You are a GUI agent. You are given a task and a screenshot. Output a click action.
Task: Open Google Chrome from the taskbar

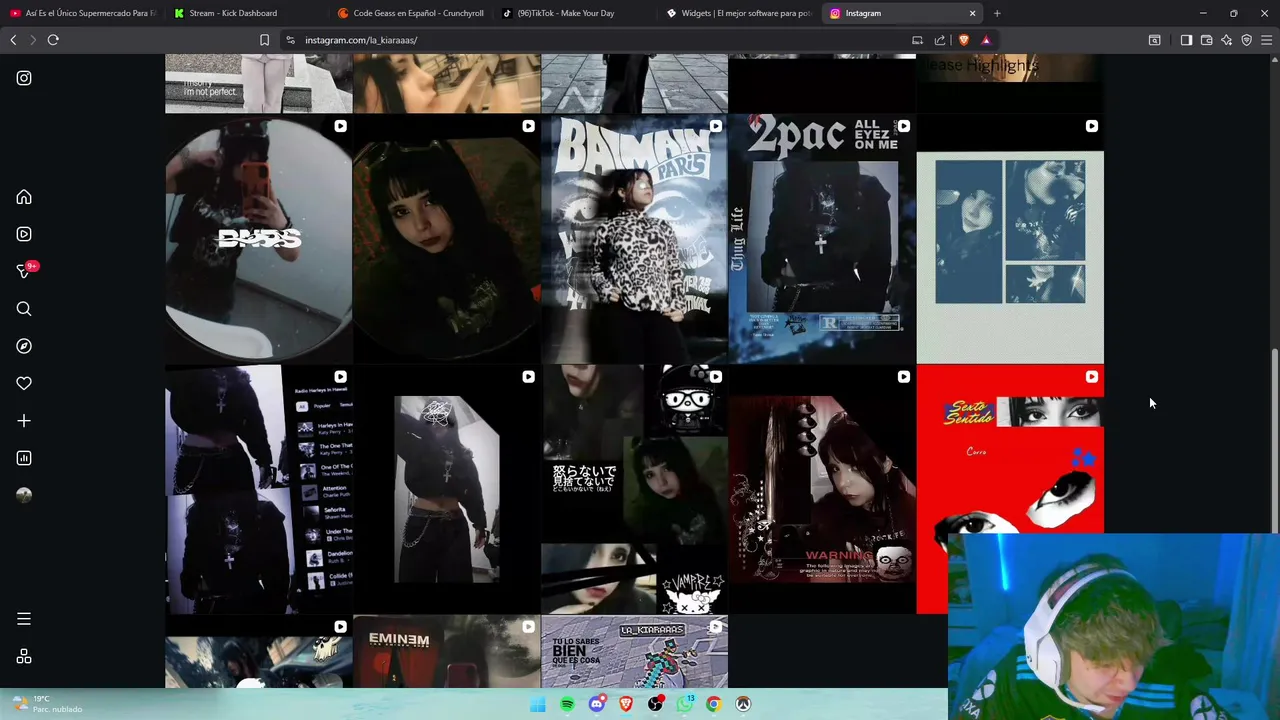714,704
